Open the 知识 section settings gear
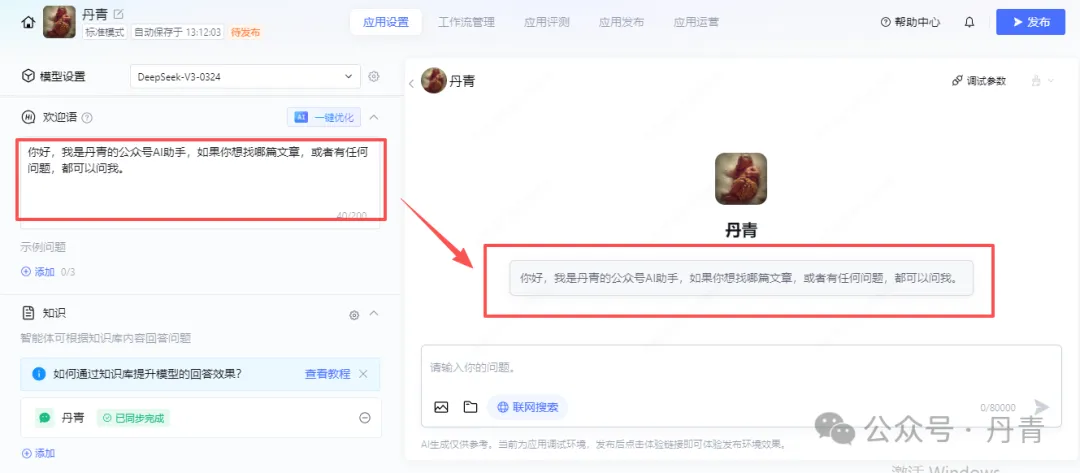 tap(354, 315)
